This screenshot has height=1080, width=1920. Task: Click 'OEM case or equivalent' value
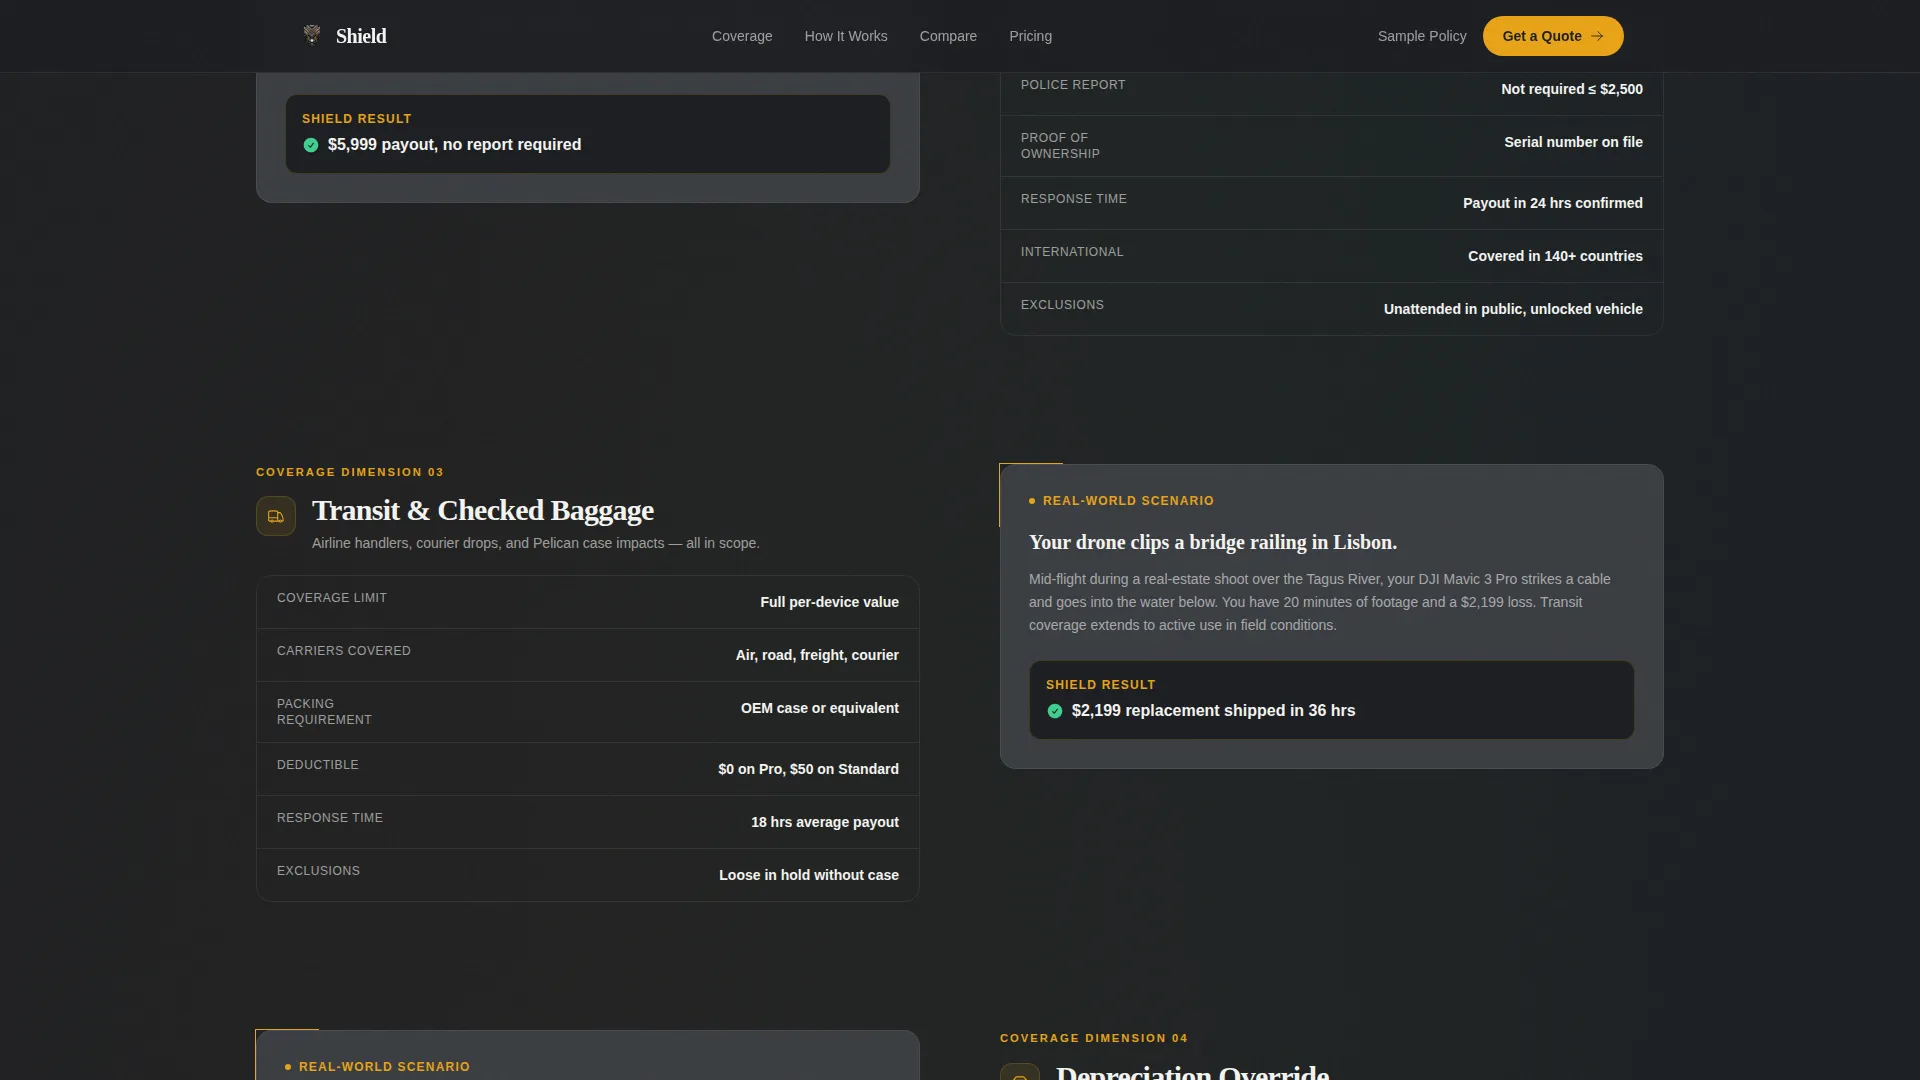[x=820, y=708]
